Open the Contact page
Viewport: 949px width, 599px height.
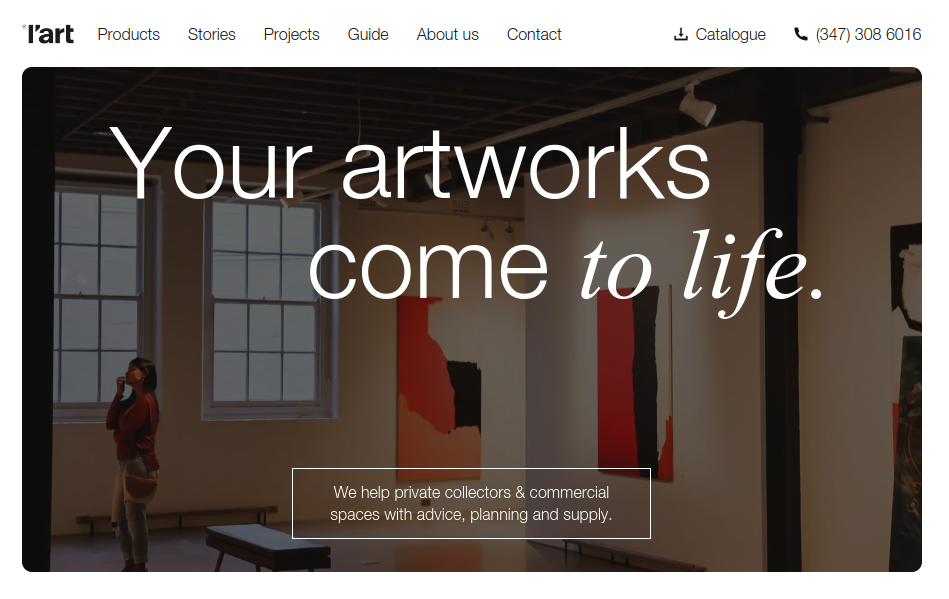pyautogui.click(x=534, y=34)
